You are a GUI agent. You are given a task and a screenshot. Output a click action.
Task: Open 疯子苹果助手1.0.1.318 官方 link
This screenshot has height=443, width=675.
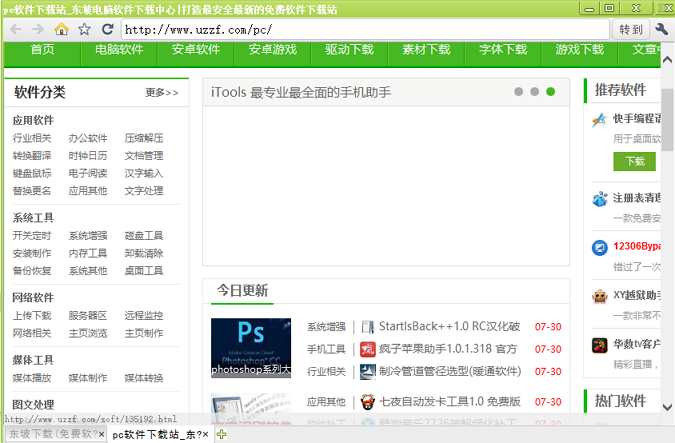[448, 349]
